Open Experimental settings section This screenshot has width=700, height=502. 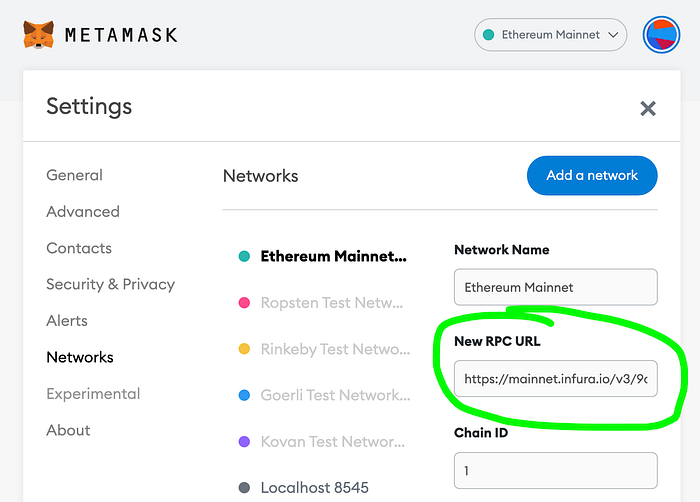coord(93,394)
